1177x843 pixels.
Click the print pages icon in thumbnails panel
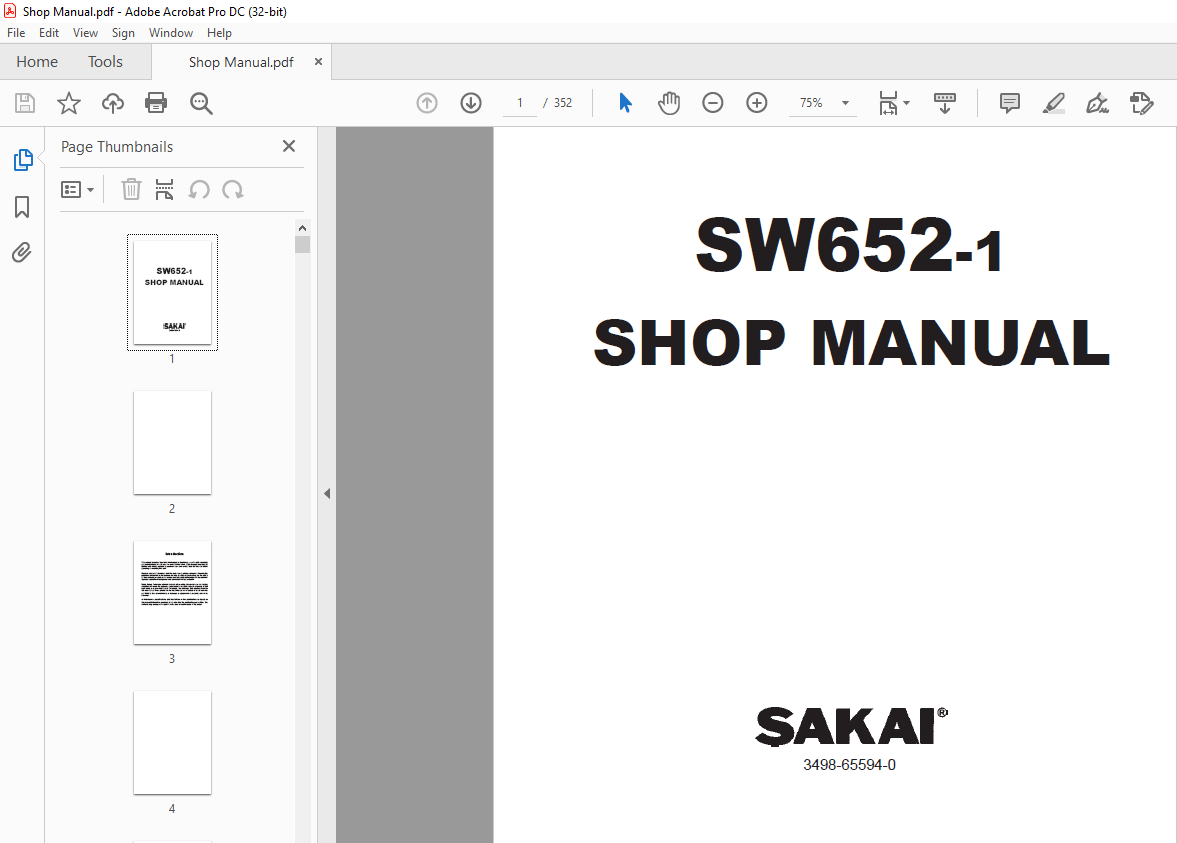tap(164, 189)
